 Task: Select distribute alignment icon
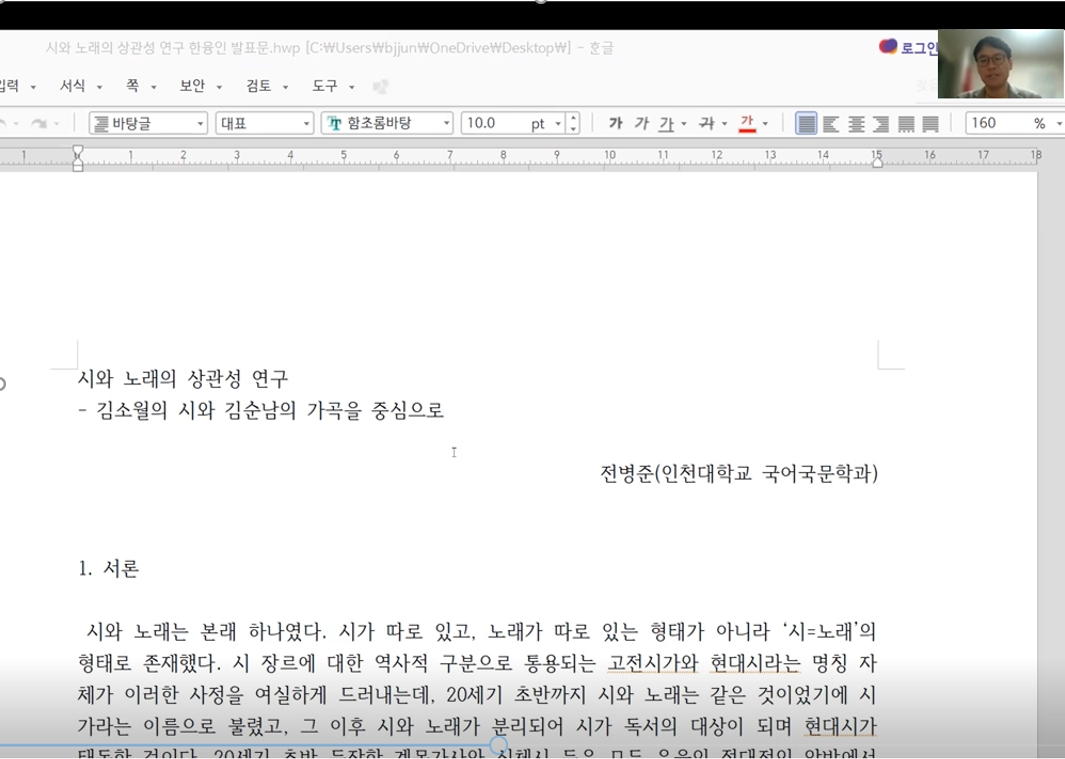[x=906, y=123]
